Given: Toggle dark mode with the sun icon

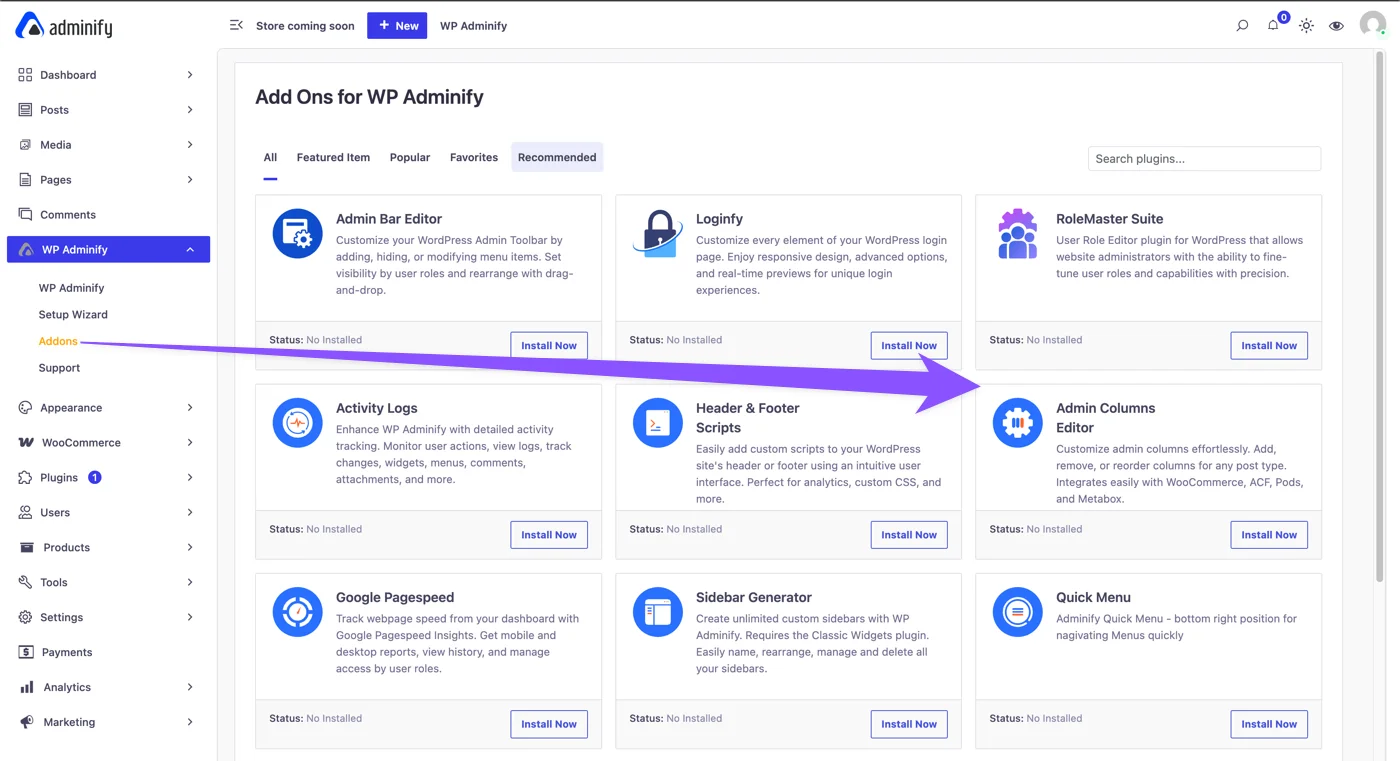Looking at the screenshot, I should [x=1306, y=25].
